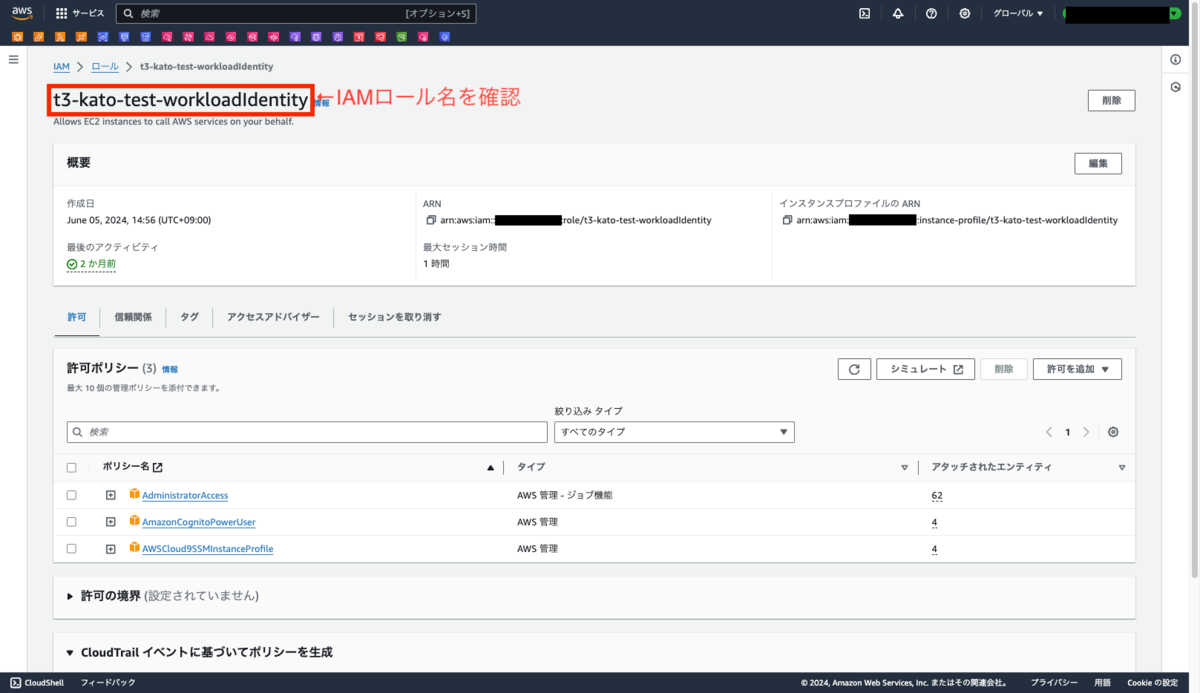Toggle the select-all policies checkbox
The height and width of the screenshot is (693, 1200).
tap(71, 467)
